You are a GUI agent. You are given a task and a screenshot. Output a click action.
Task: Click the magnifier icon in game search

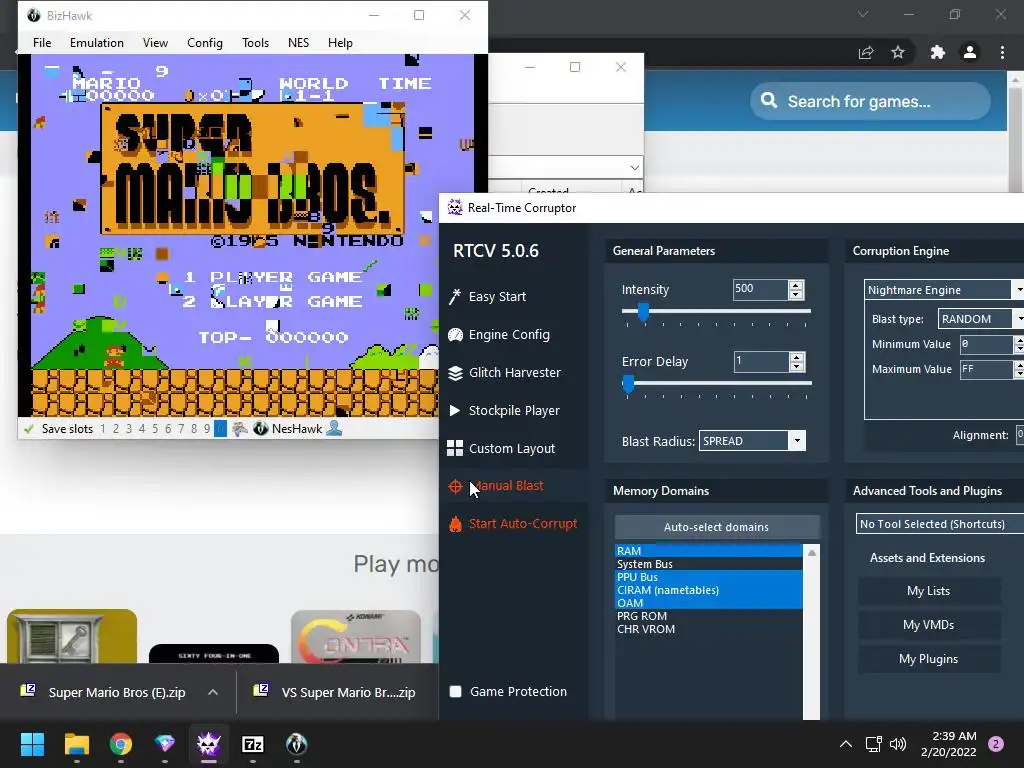(769, 101)
